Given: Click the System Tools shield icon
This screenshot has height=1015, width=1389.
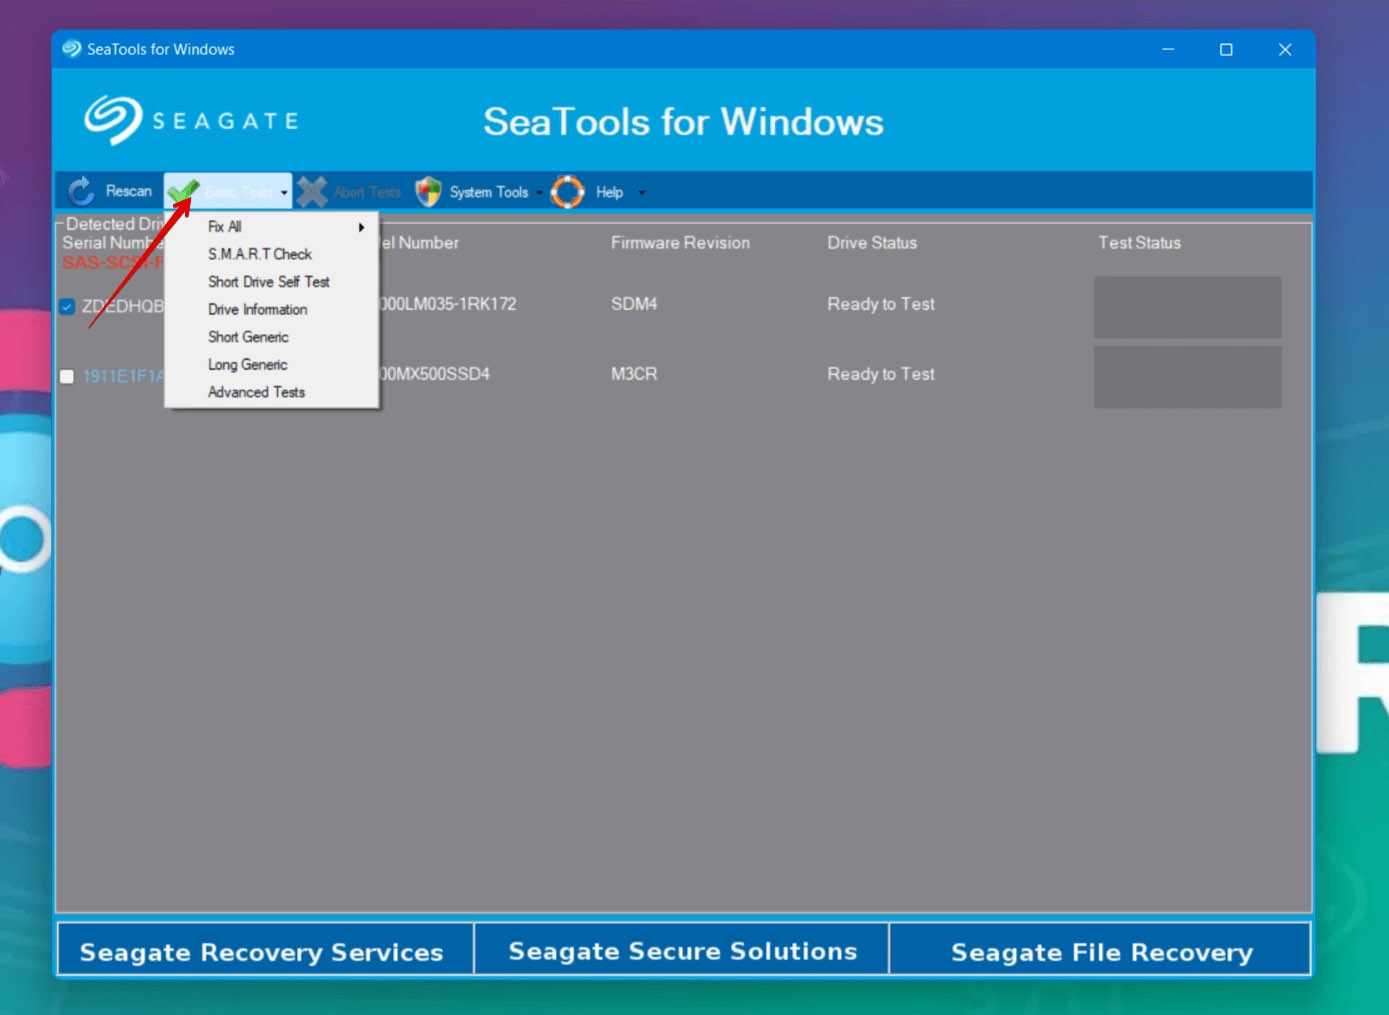Looking at the screenshot, I should (x=428, y=191).
